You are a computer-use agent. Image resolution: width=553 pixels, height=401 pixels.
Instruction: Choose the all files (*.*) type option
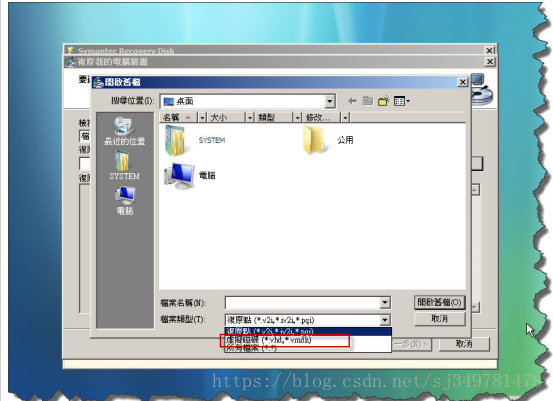pos(308,348)
